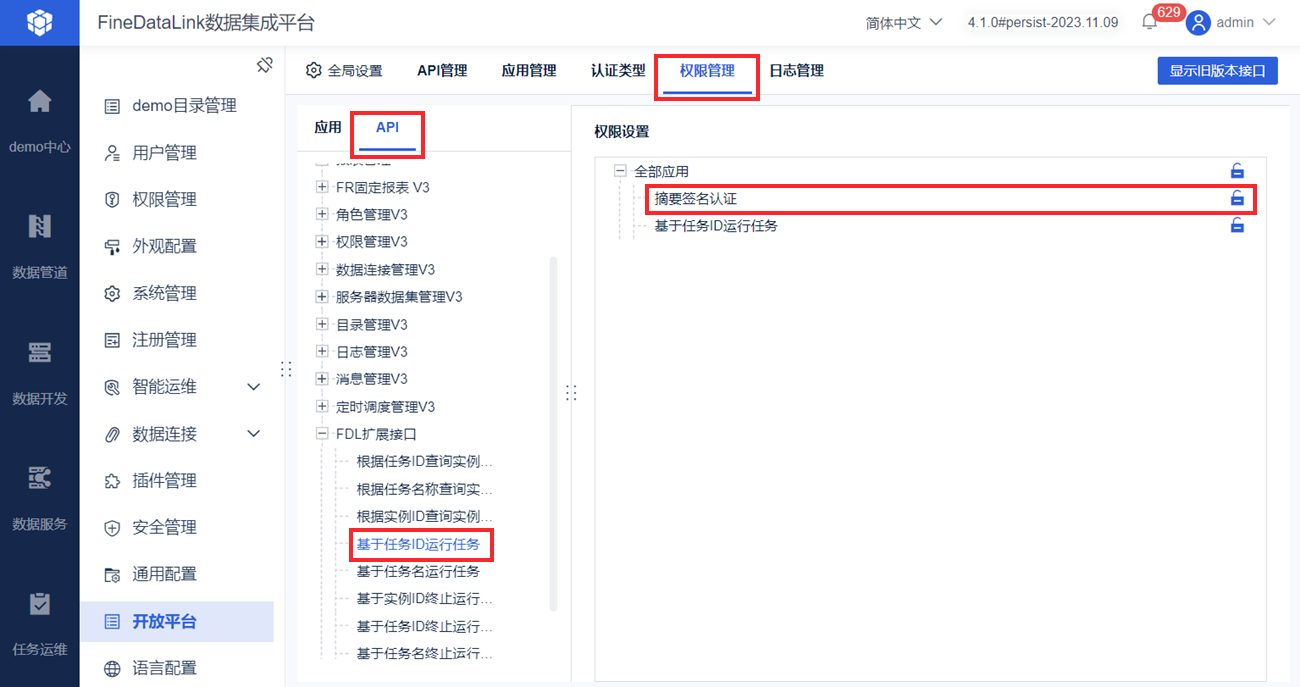
Task: Open 数据服务 in left rail
Action: click(x=39, y=478)
